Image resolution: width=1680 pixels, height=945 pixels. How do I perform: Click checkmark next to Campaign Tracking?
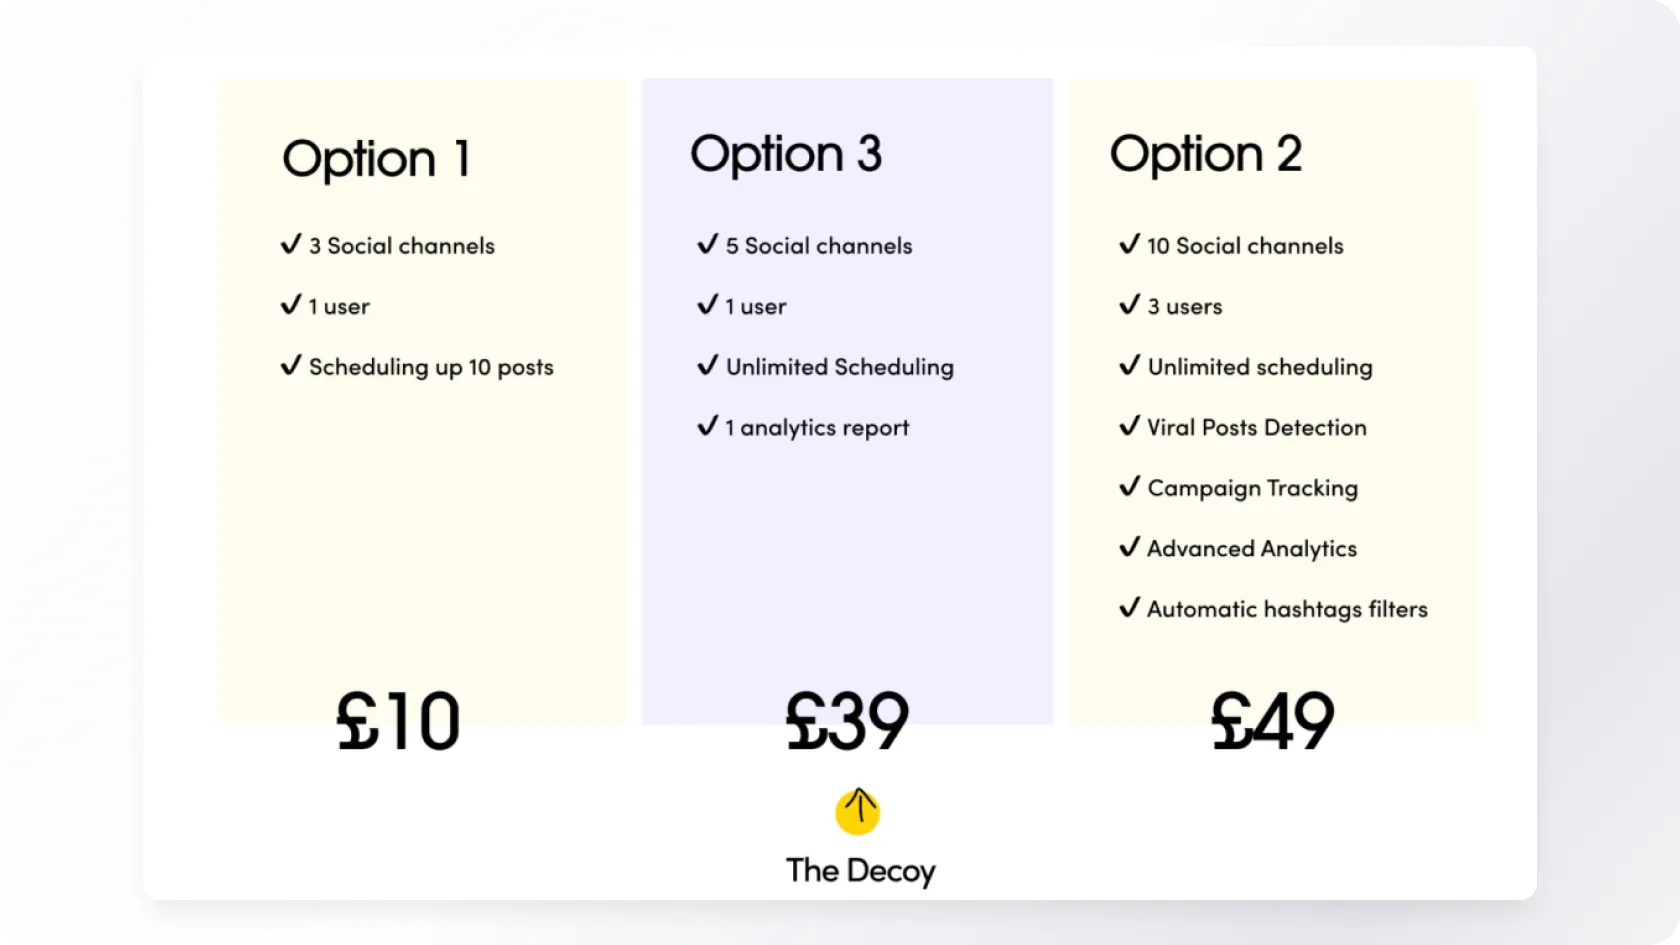pyautogui.click(x=1129, y=487)
